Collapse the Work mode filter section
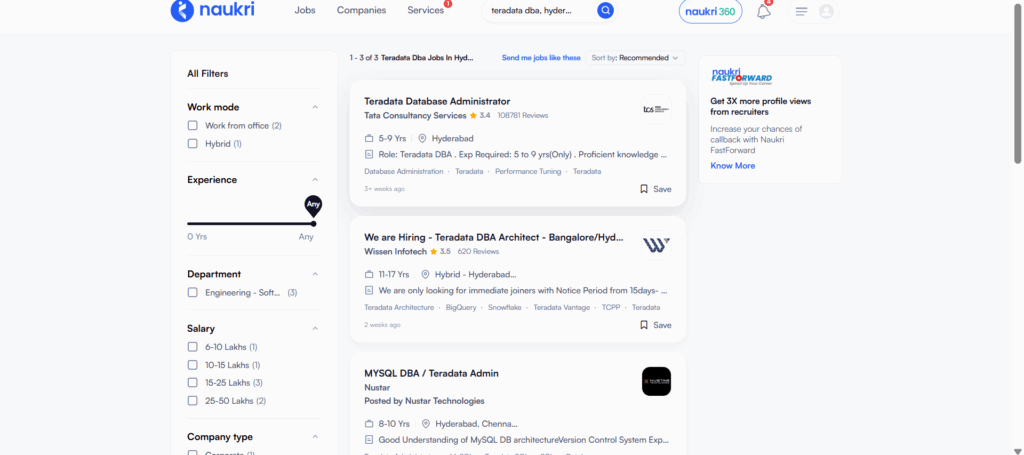 [315, 107]
